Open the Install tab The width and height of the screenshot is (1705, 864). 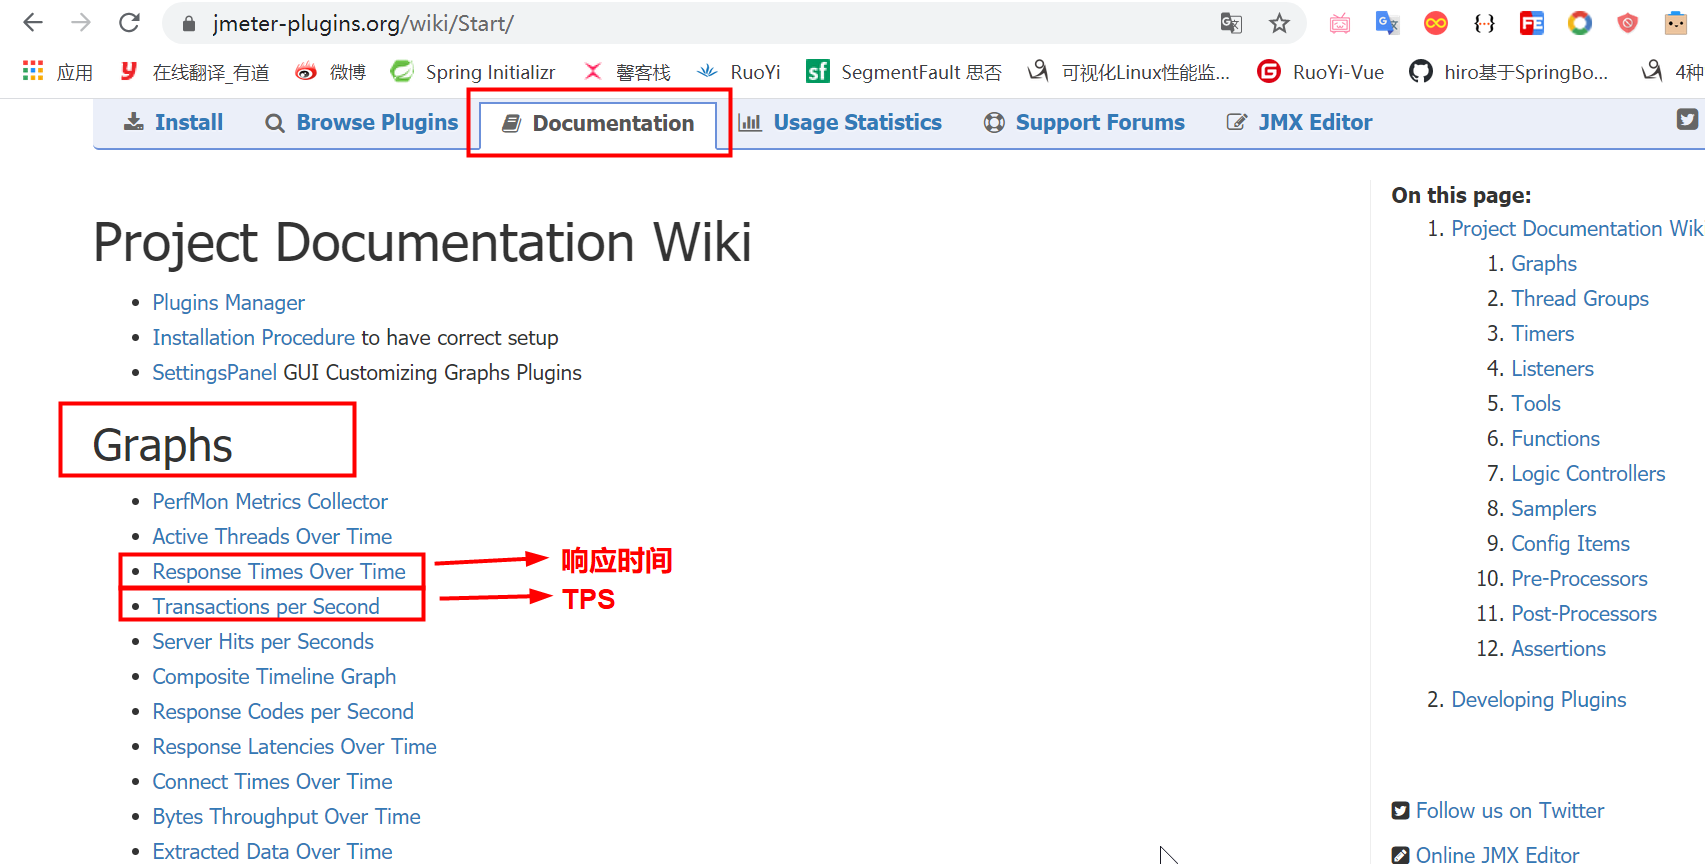tap(173, 122)
